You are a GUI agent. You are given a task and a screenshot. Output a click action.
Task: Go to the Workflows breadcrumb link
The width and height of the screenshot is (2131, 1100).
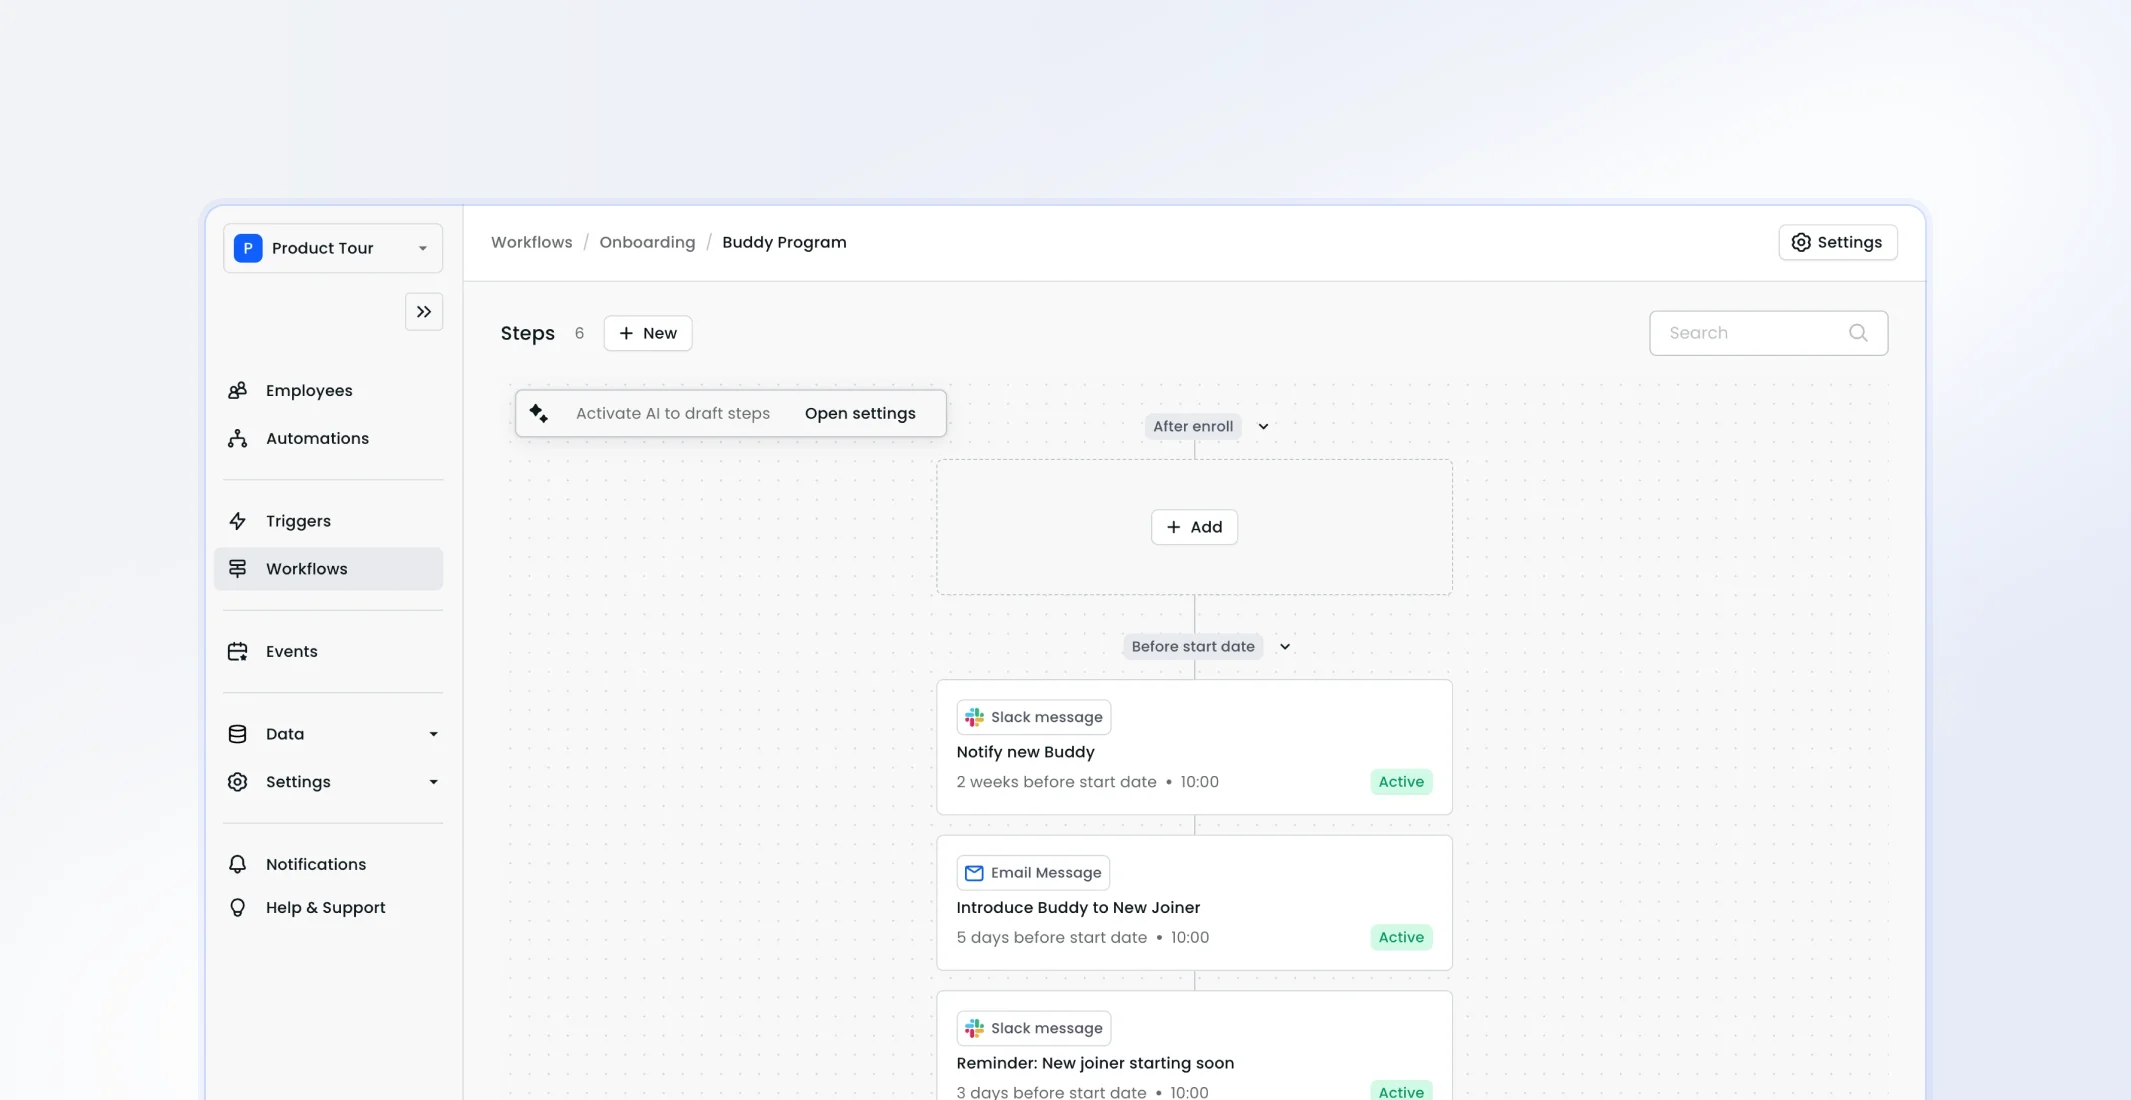[x=531, y=242]
